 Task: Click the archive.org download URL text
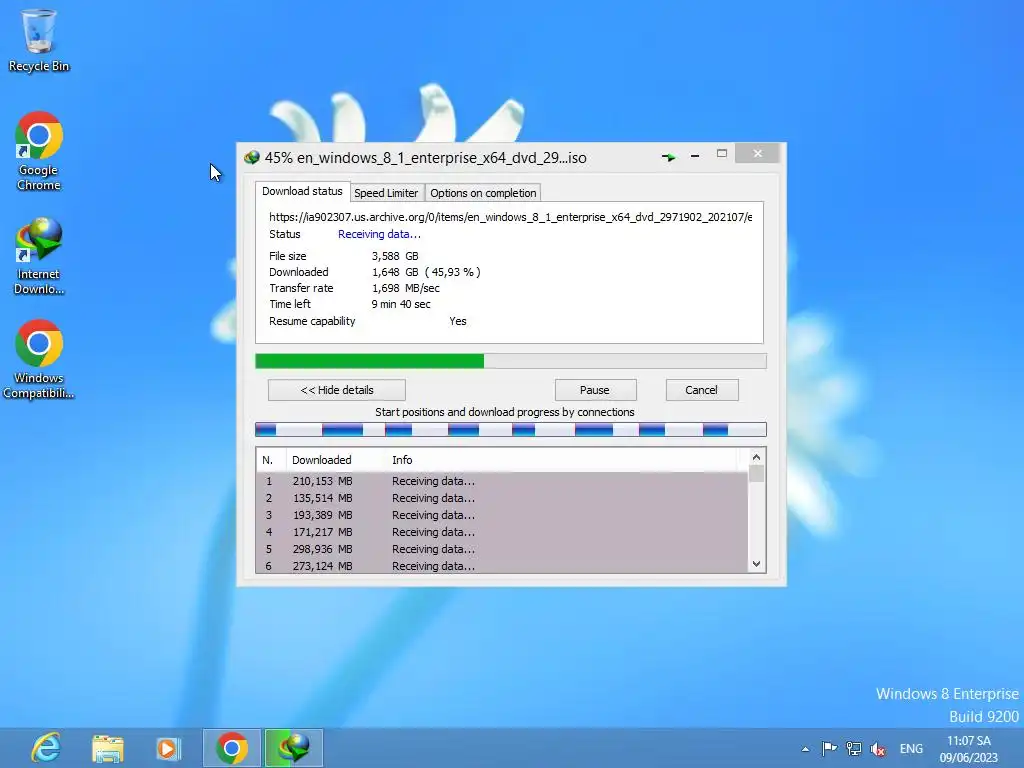pyautogui.click(x=511, y=217)
